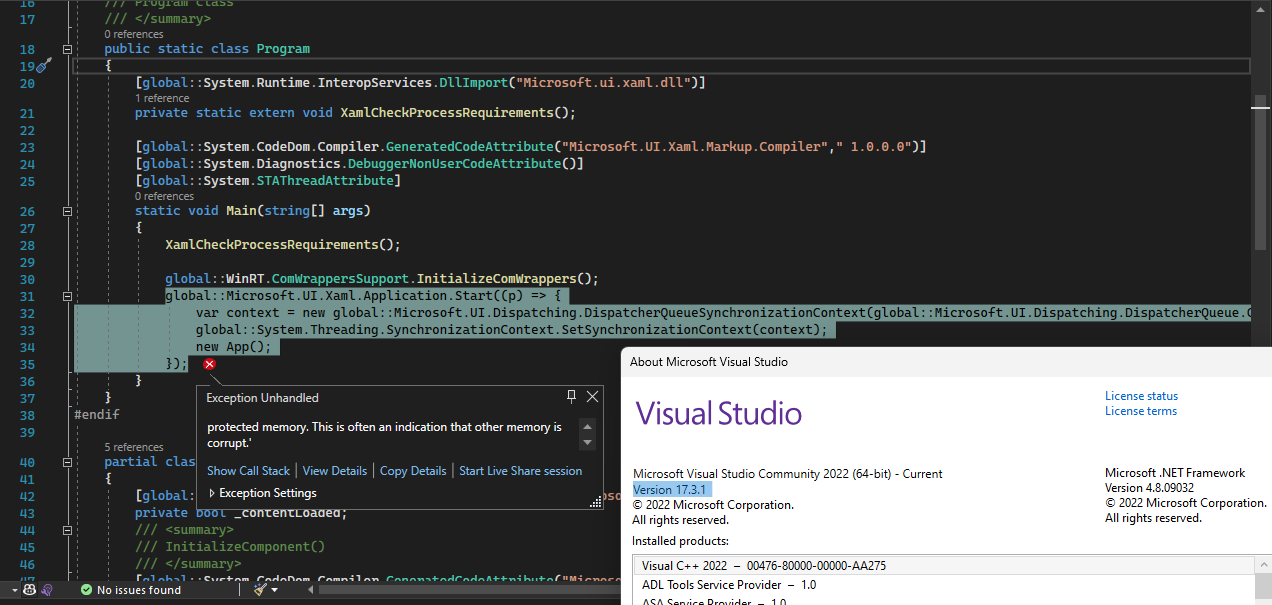
Task: Click the red exception error icon near line 35
Action: coord(209,364)
